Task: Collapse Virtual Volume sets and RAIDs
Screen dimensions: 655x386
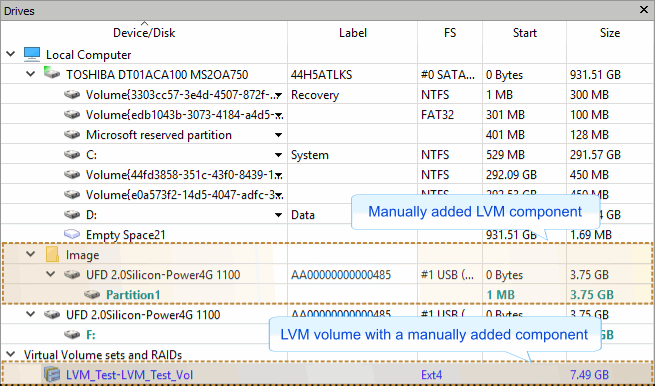Action: (11, 354)
